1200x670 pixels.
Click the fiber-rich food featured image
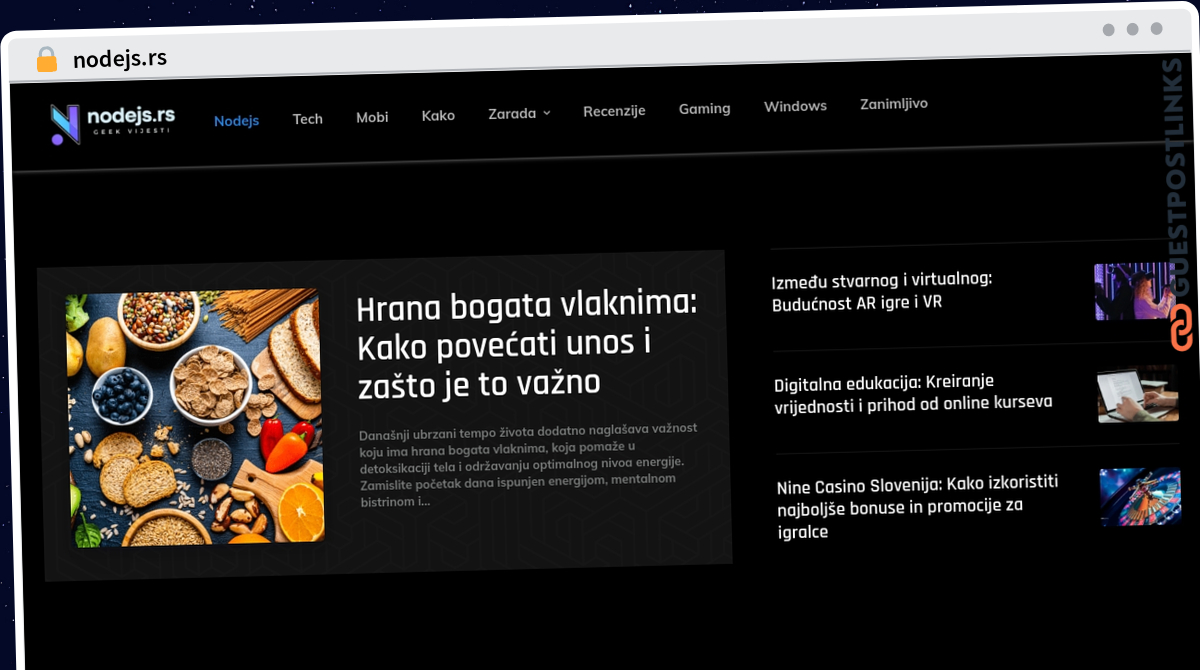pos(196,418)
